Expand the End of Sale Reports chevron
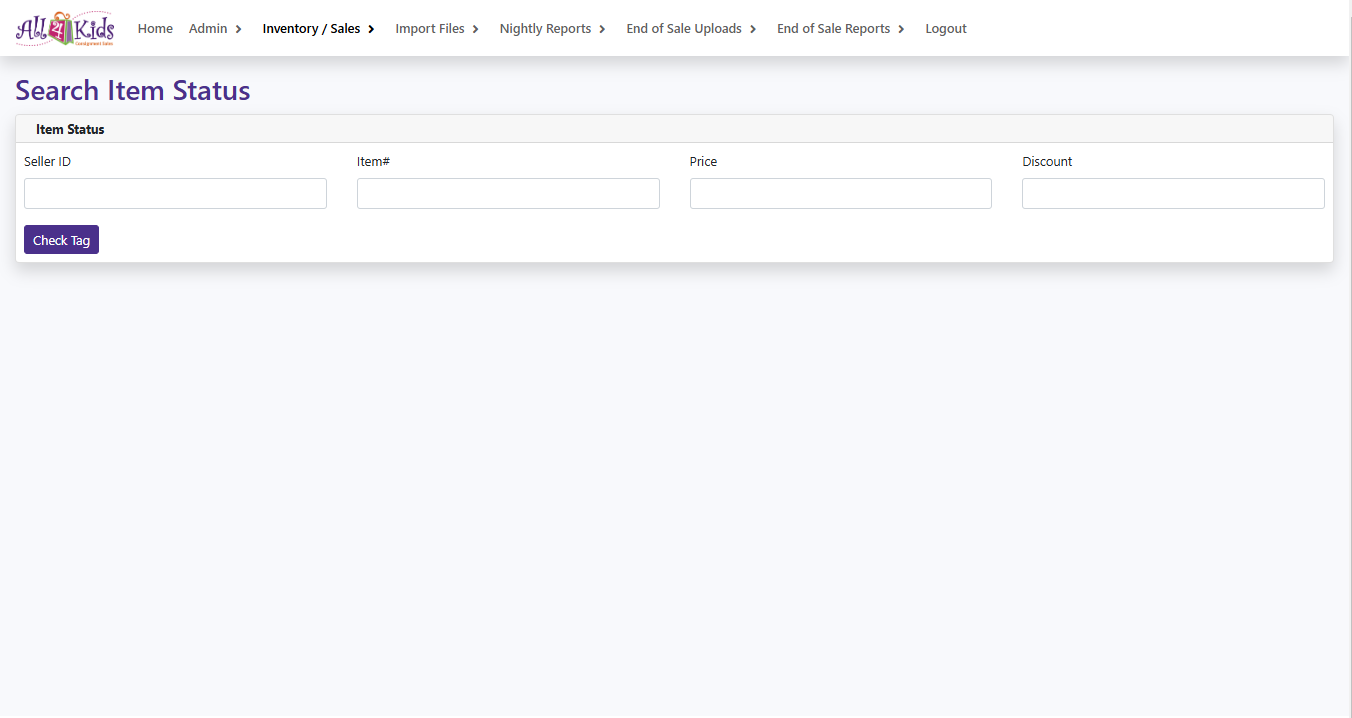Image resolution: width=1352 pixels, height=718 pixels. coord(901,29)
